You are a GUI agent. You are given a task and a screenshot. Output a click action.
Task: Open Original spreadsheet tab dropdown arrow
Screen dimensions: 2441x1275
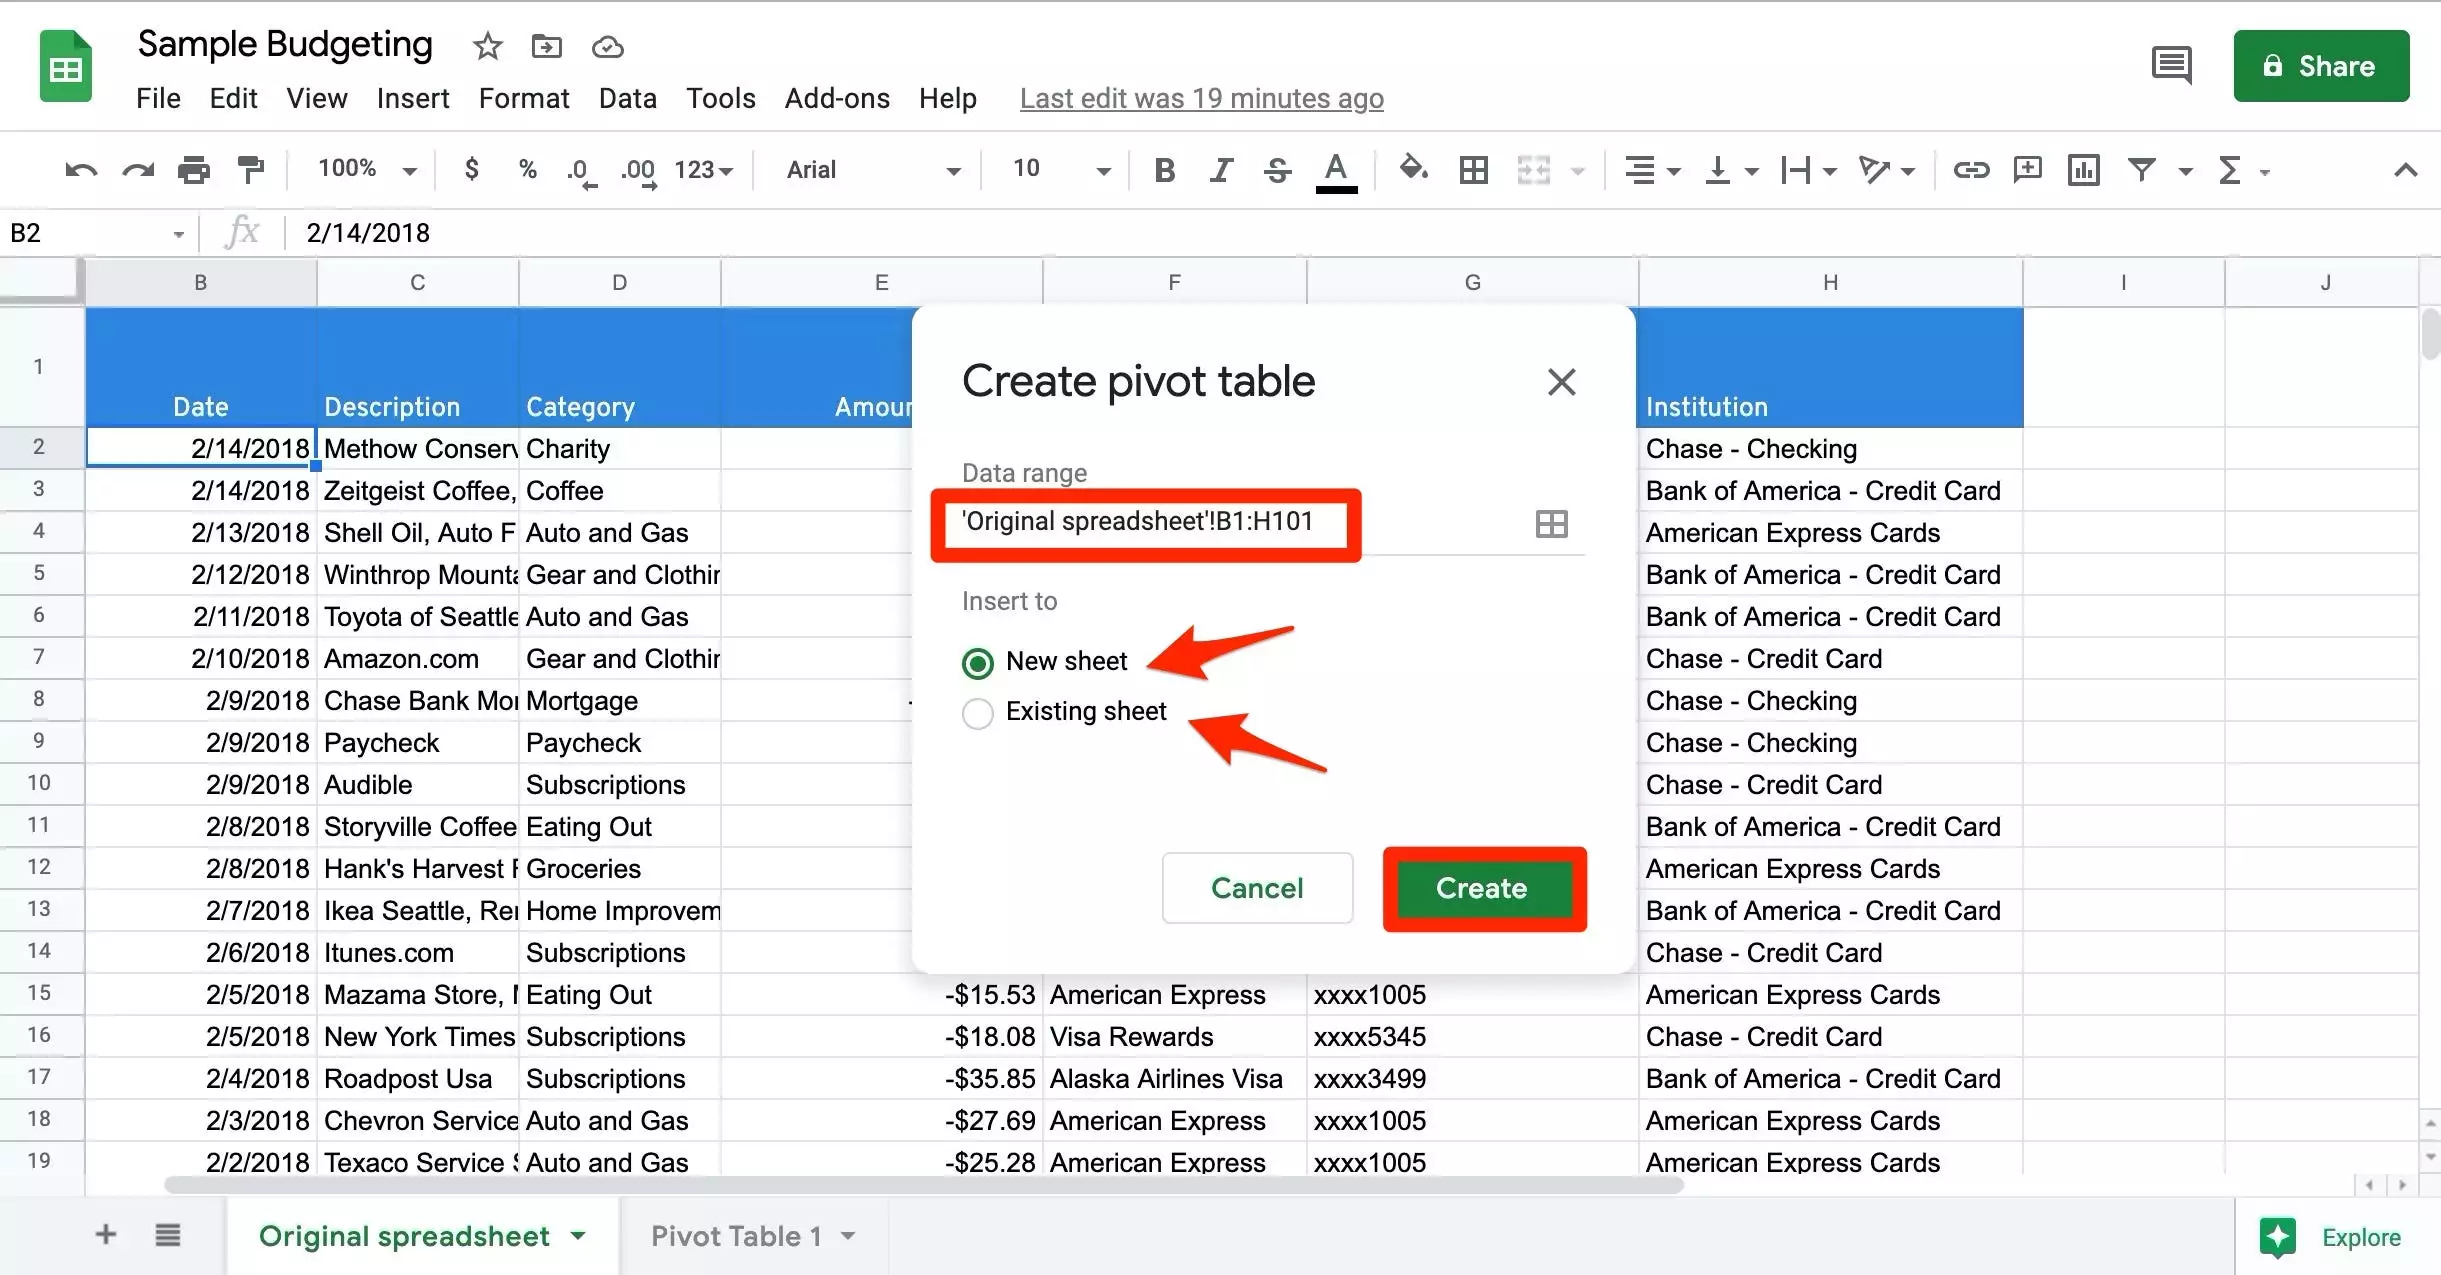(x=578, y=1236)
